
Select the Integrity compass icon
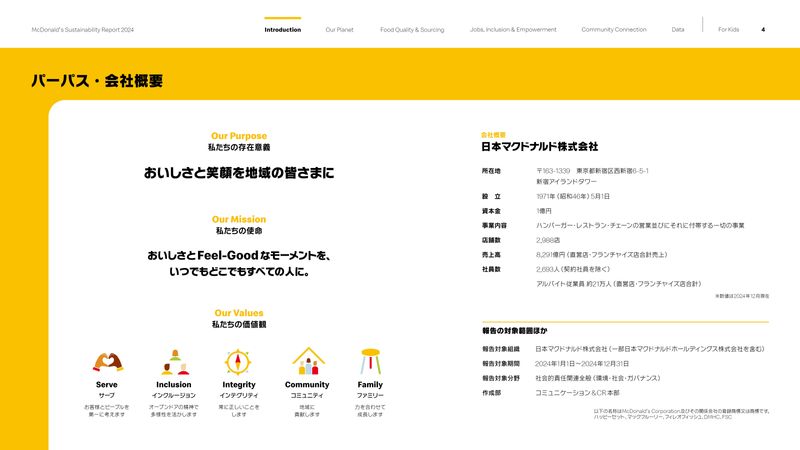coord(239,360)
